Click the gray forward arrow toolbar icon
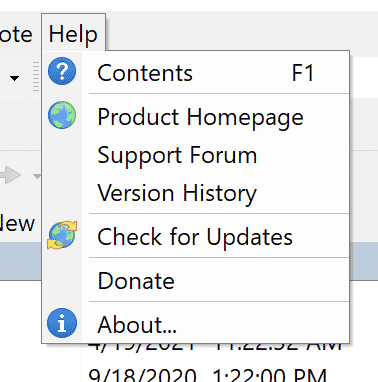 coord(11,175)
